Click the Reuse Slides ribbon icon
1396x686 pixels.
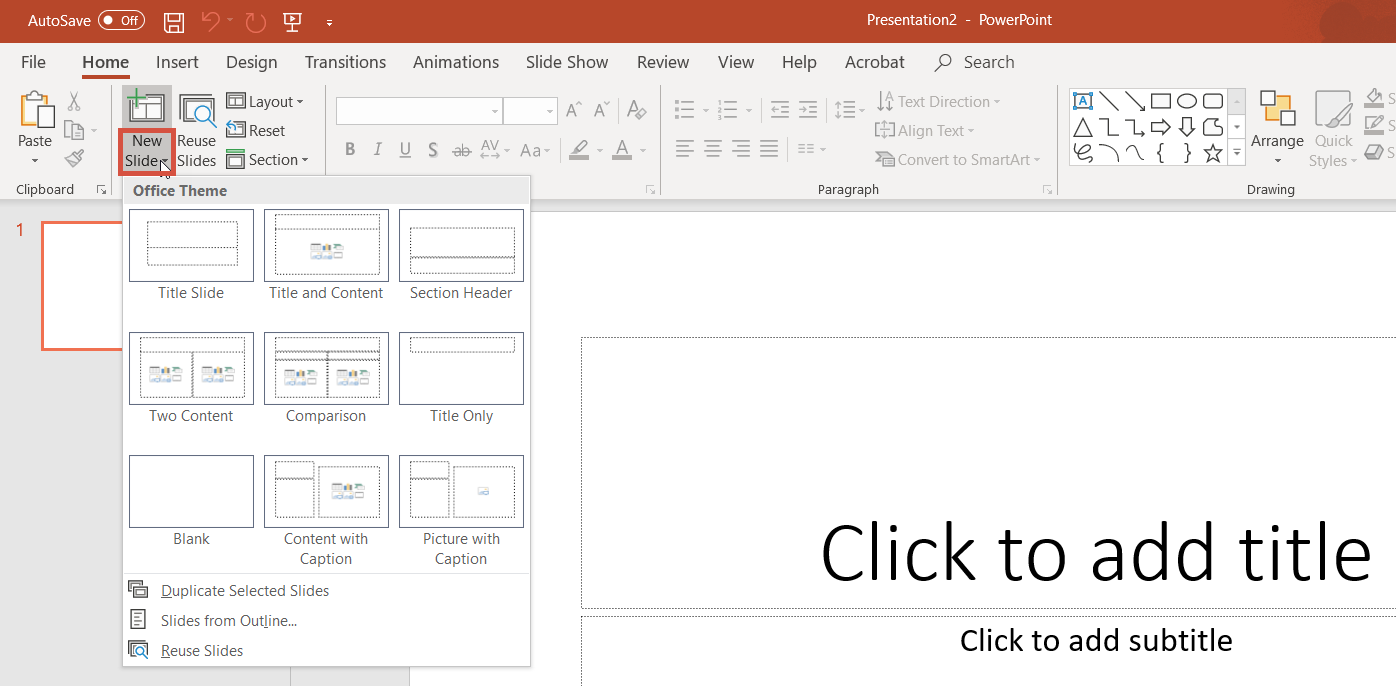pyautogui.click(x=197, y=130)
